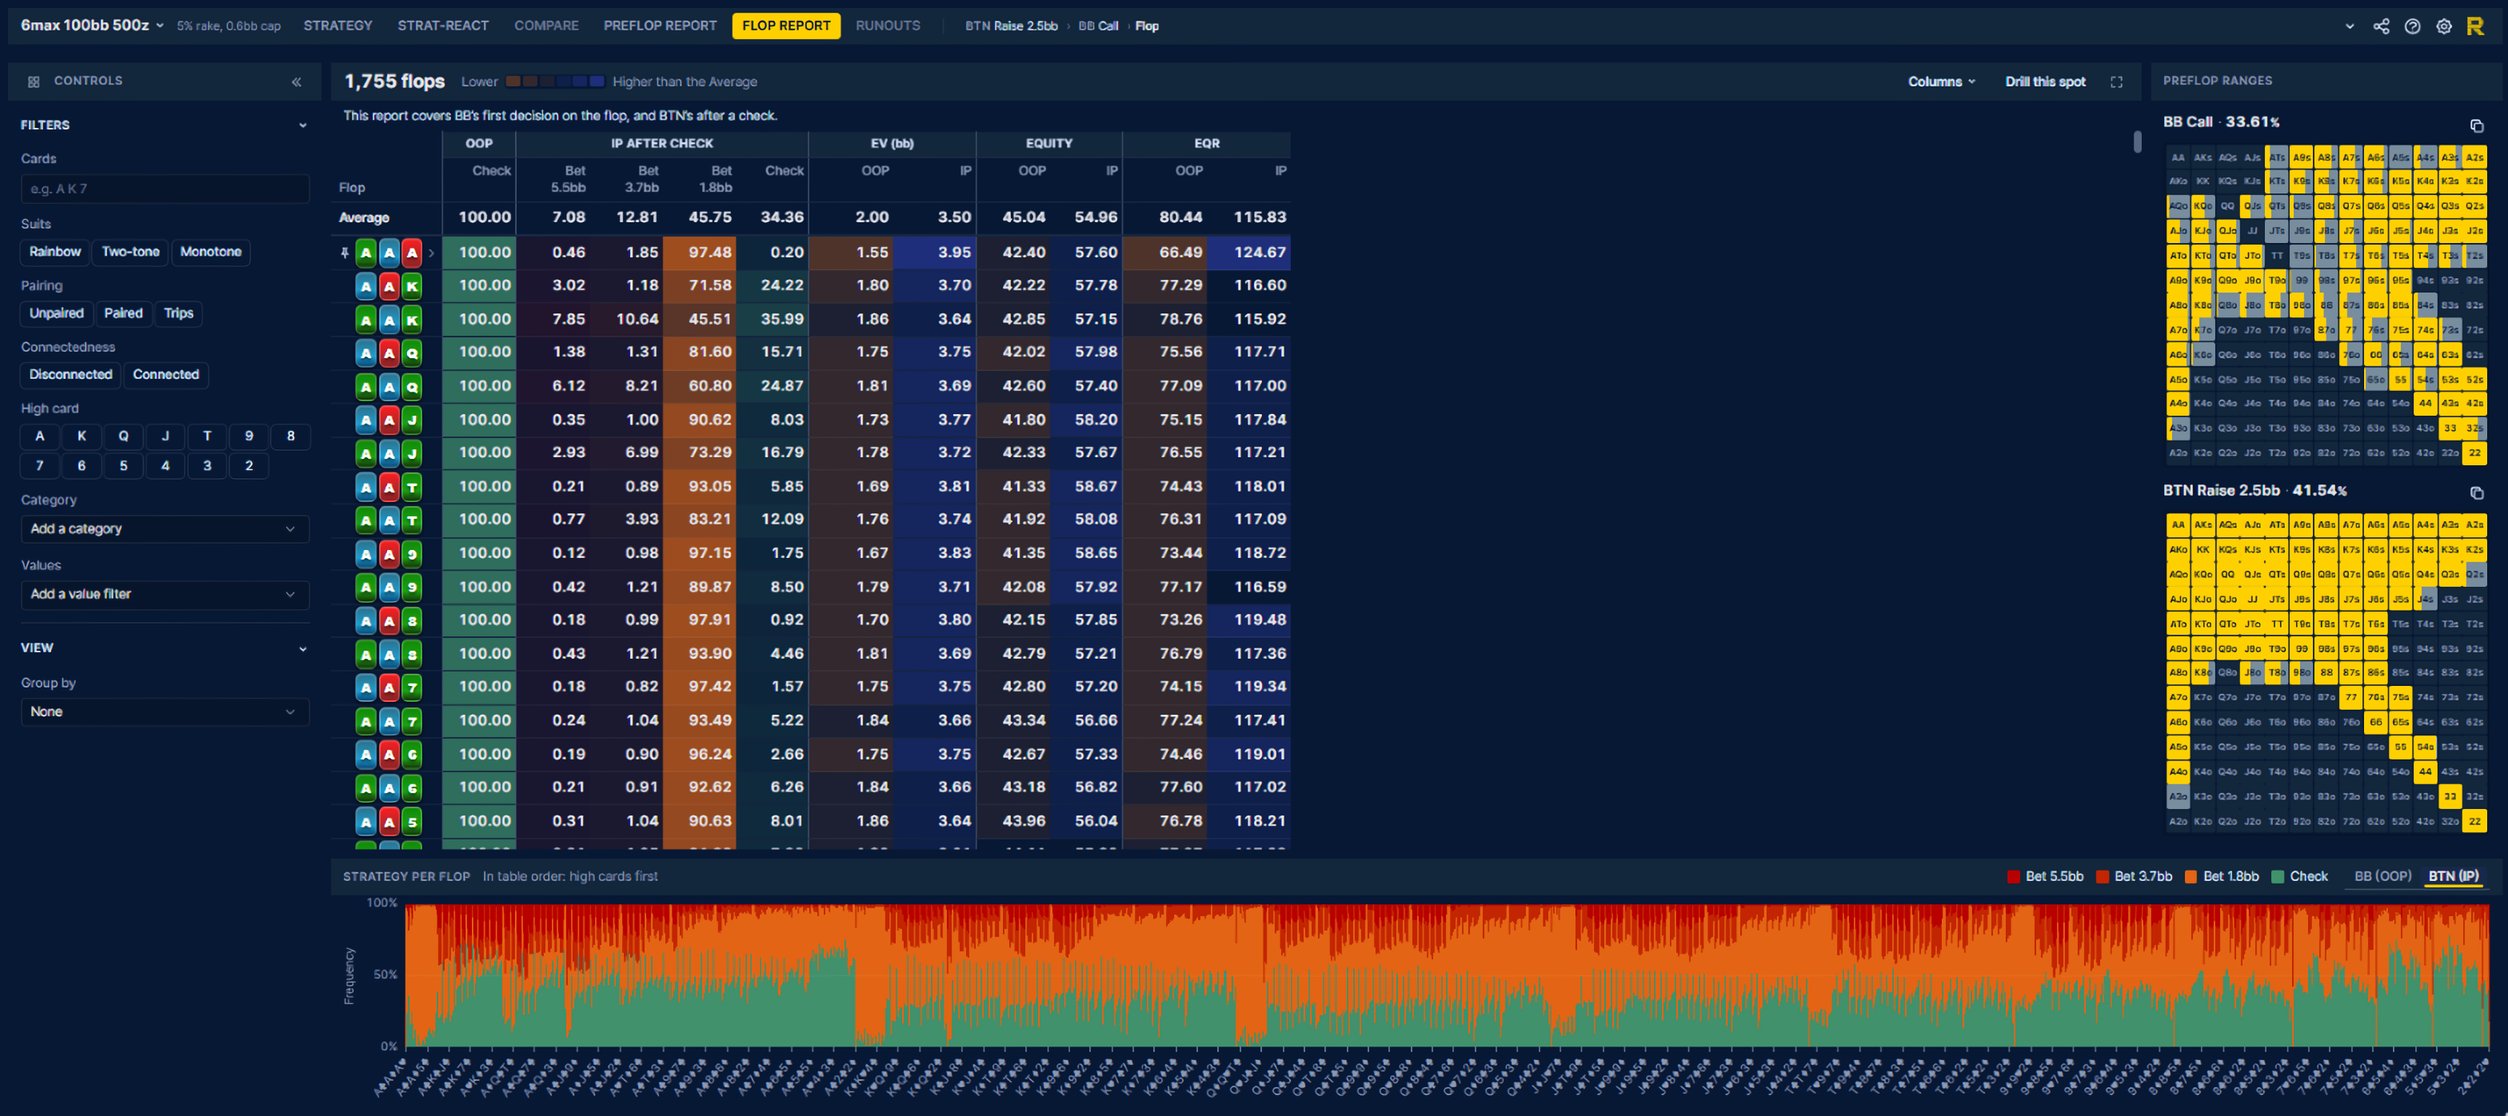Click the preflop ranges scrollbar
The width and height of the screenshot is (2508, 1116).
click(2137, 141)
